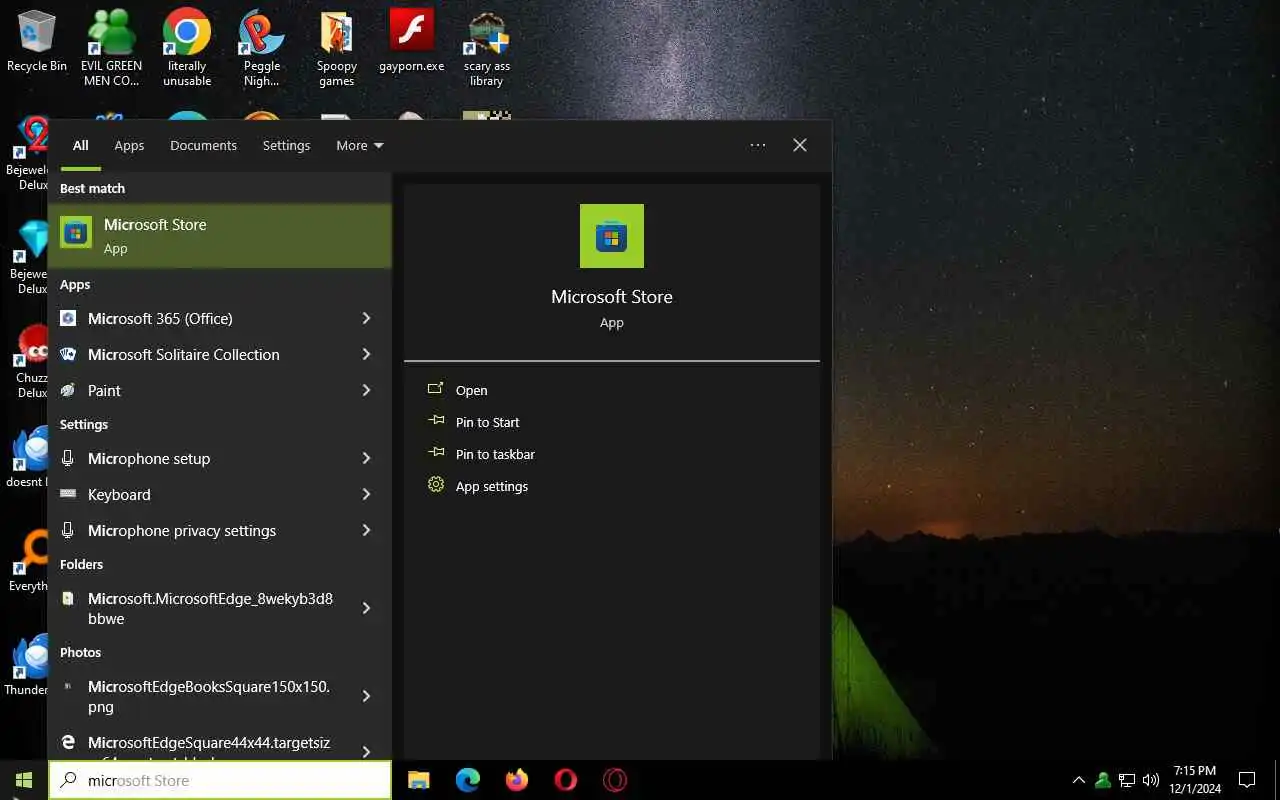Viewport: 1280px width, 800px height.
Task: Open the taskbar clock showing 7:15 PM
Action: (1194, 780)
